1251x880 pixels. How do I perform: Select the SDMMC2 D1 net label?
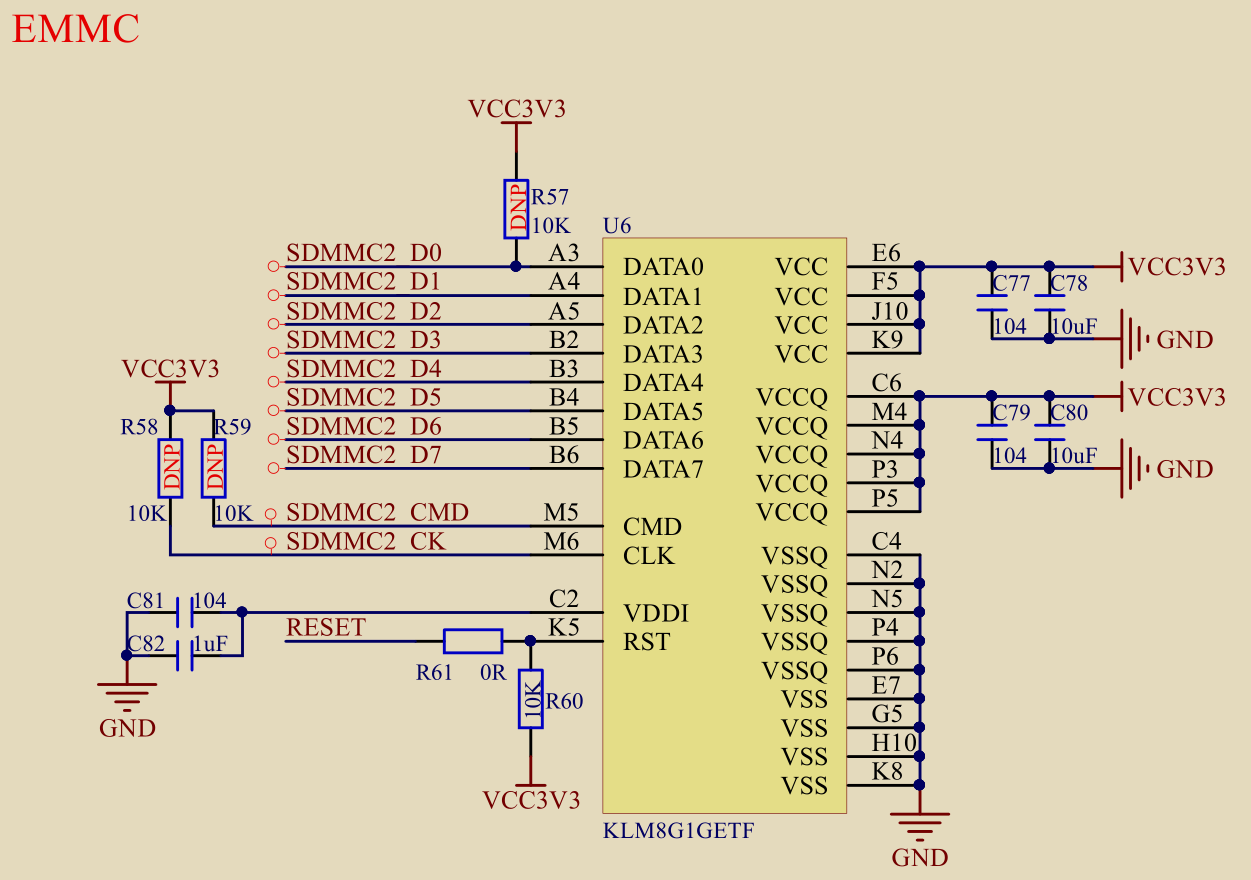pos(364,282)
